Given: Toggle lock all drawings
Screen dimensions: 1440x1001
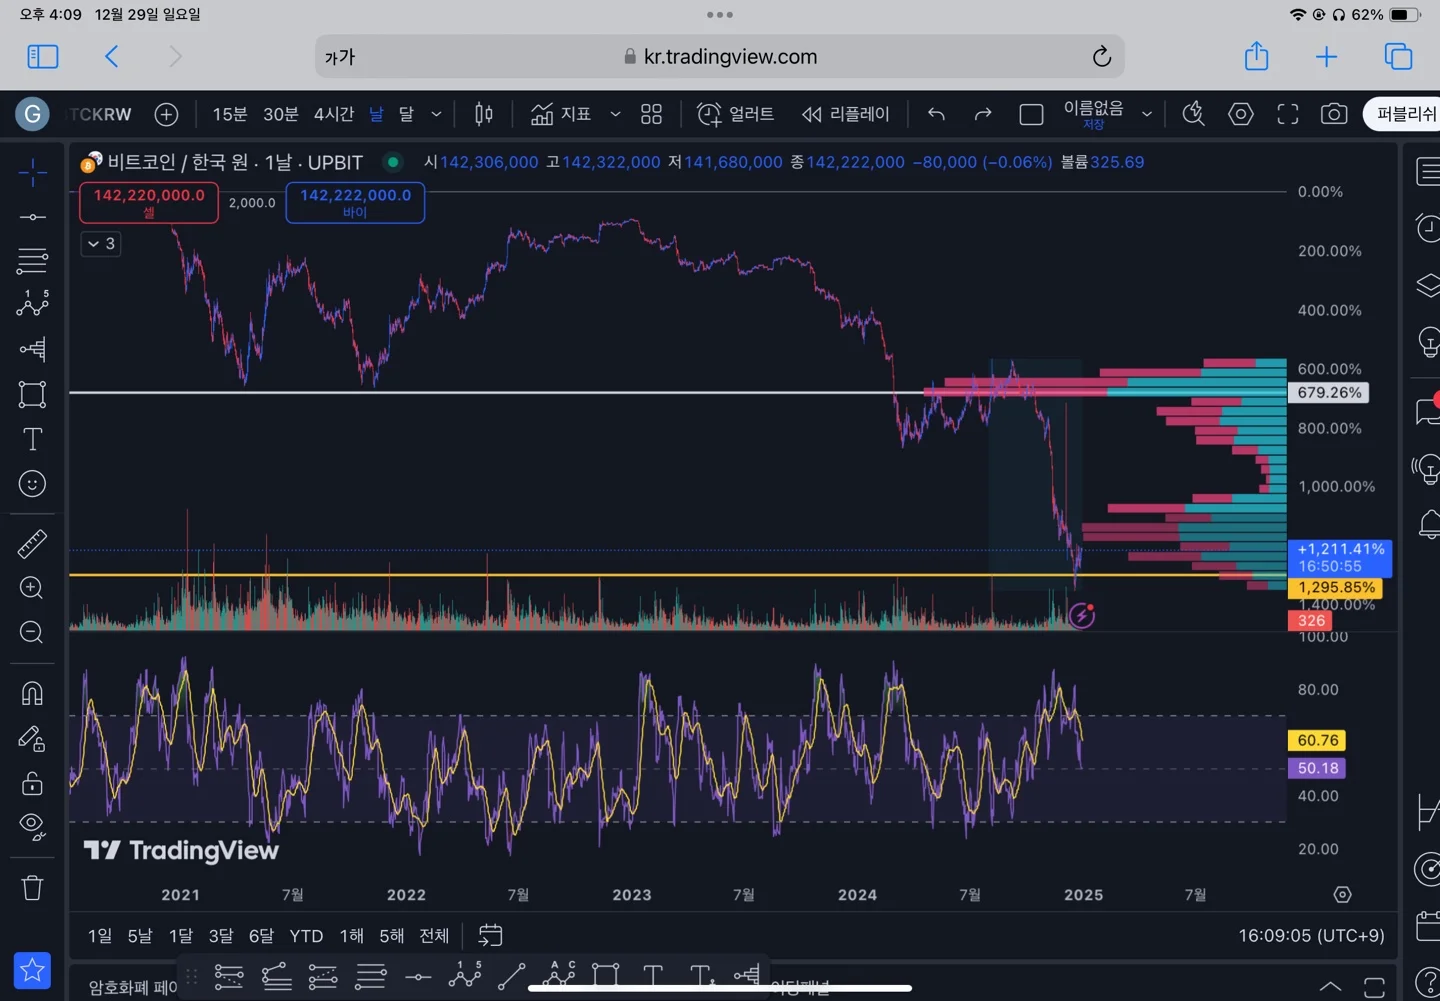Looking at the screenshot, I should pos(32,783).
